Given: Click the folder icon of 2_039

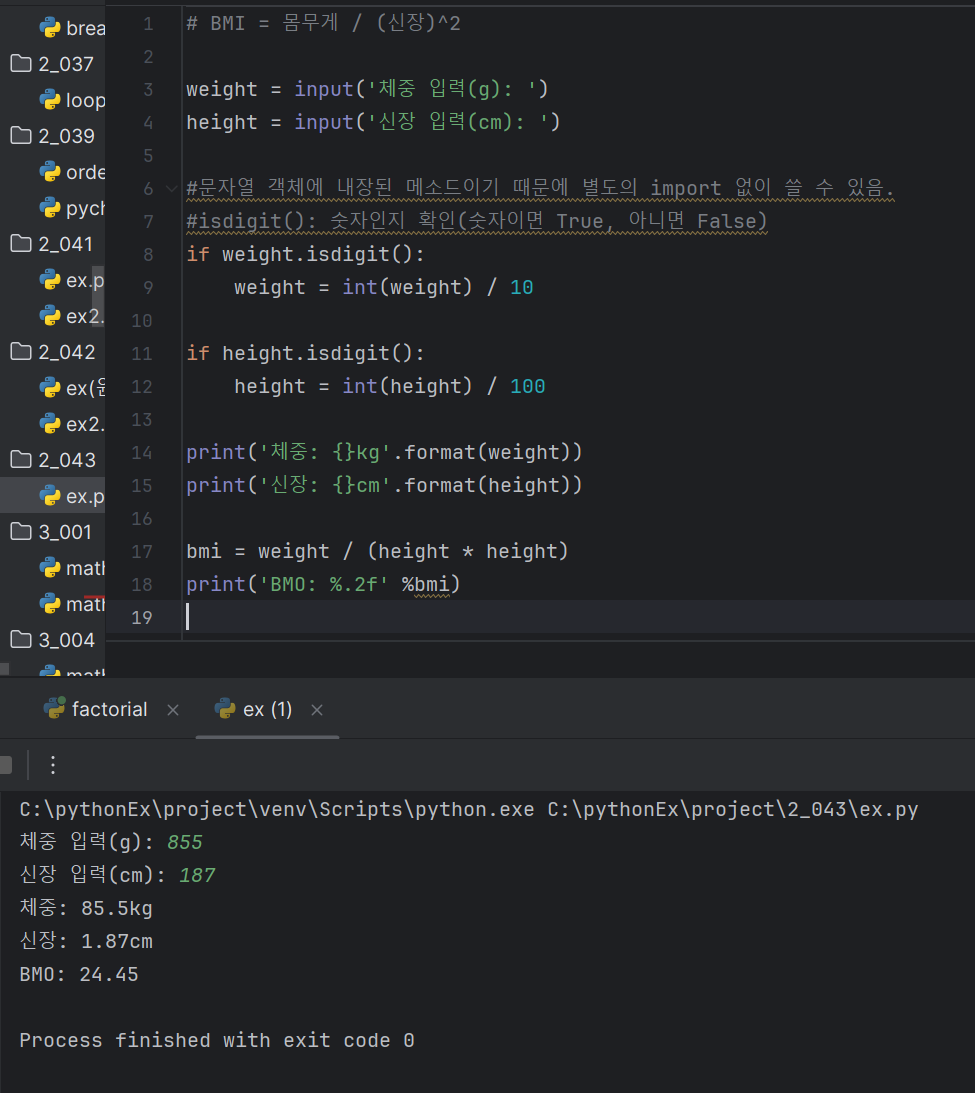Looking at the screenshot, I should [21, 135].
